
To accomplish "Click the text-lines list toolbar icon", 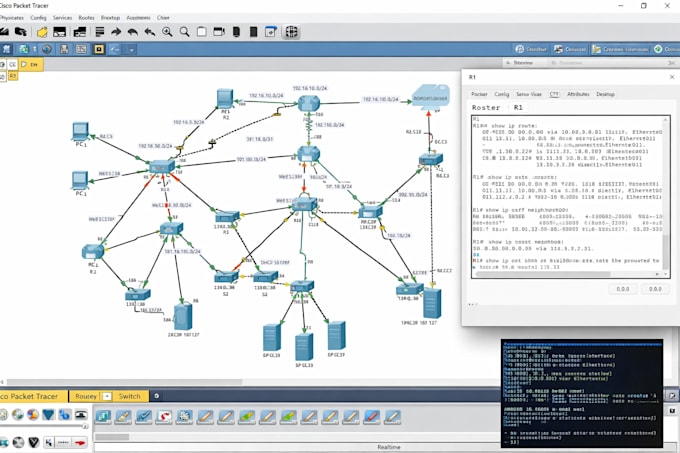I will (x=100, y=32).
